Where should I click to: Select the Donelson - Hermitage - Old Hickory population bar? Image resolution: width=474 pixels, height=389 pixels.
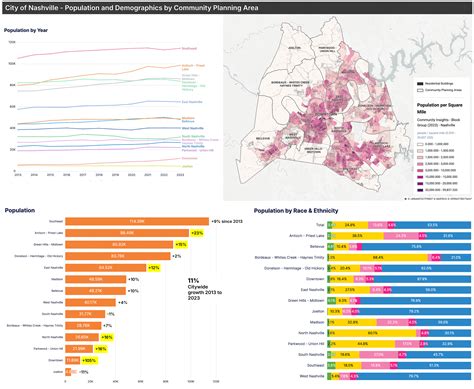click(118, 256)
